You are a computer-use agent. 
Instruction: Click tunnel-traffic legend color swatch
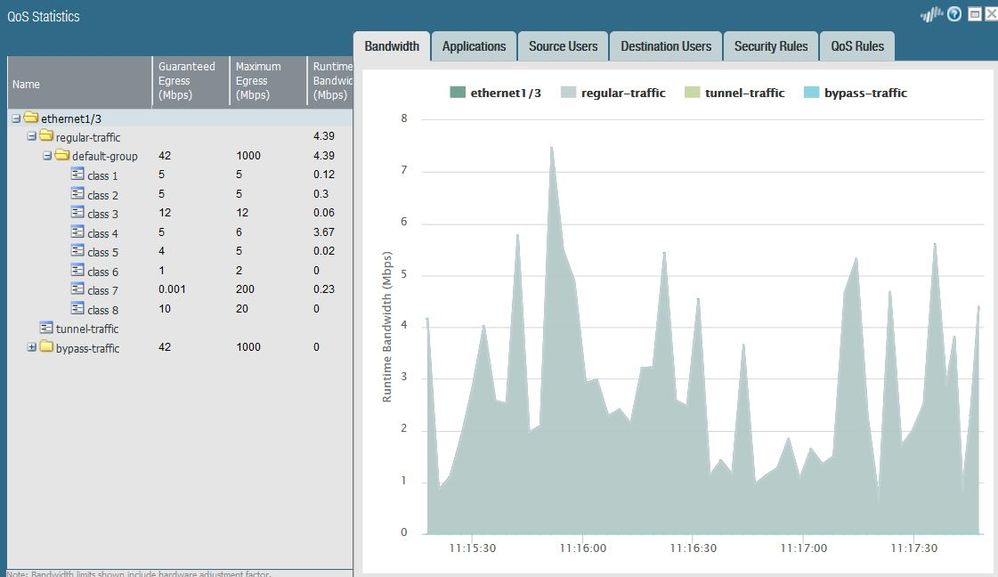[x=691, y=93]
